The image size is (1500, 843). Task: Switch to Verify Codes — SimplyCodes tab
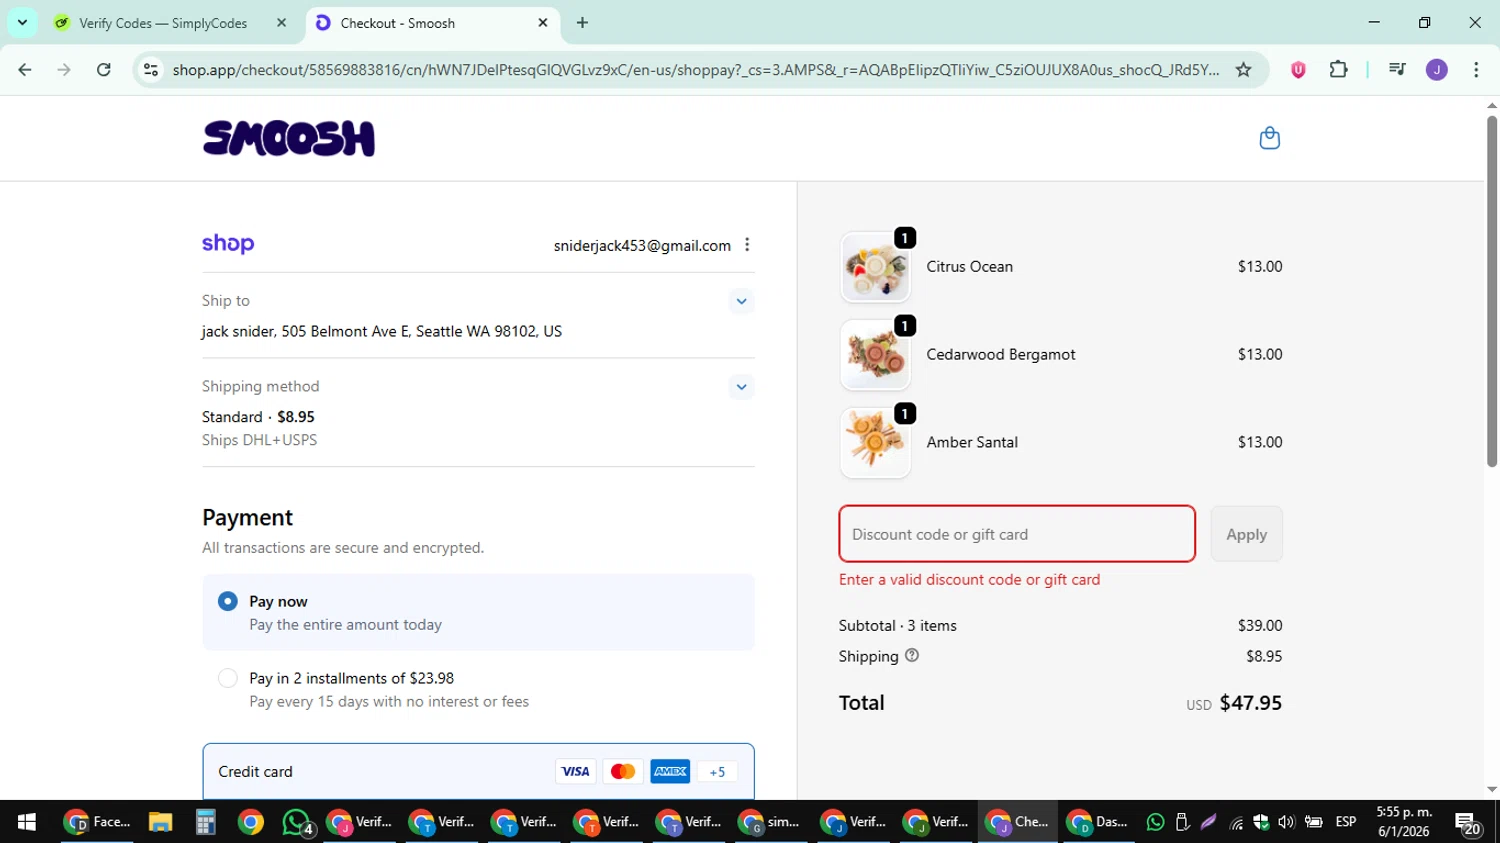pos(163,23)
